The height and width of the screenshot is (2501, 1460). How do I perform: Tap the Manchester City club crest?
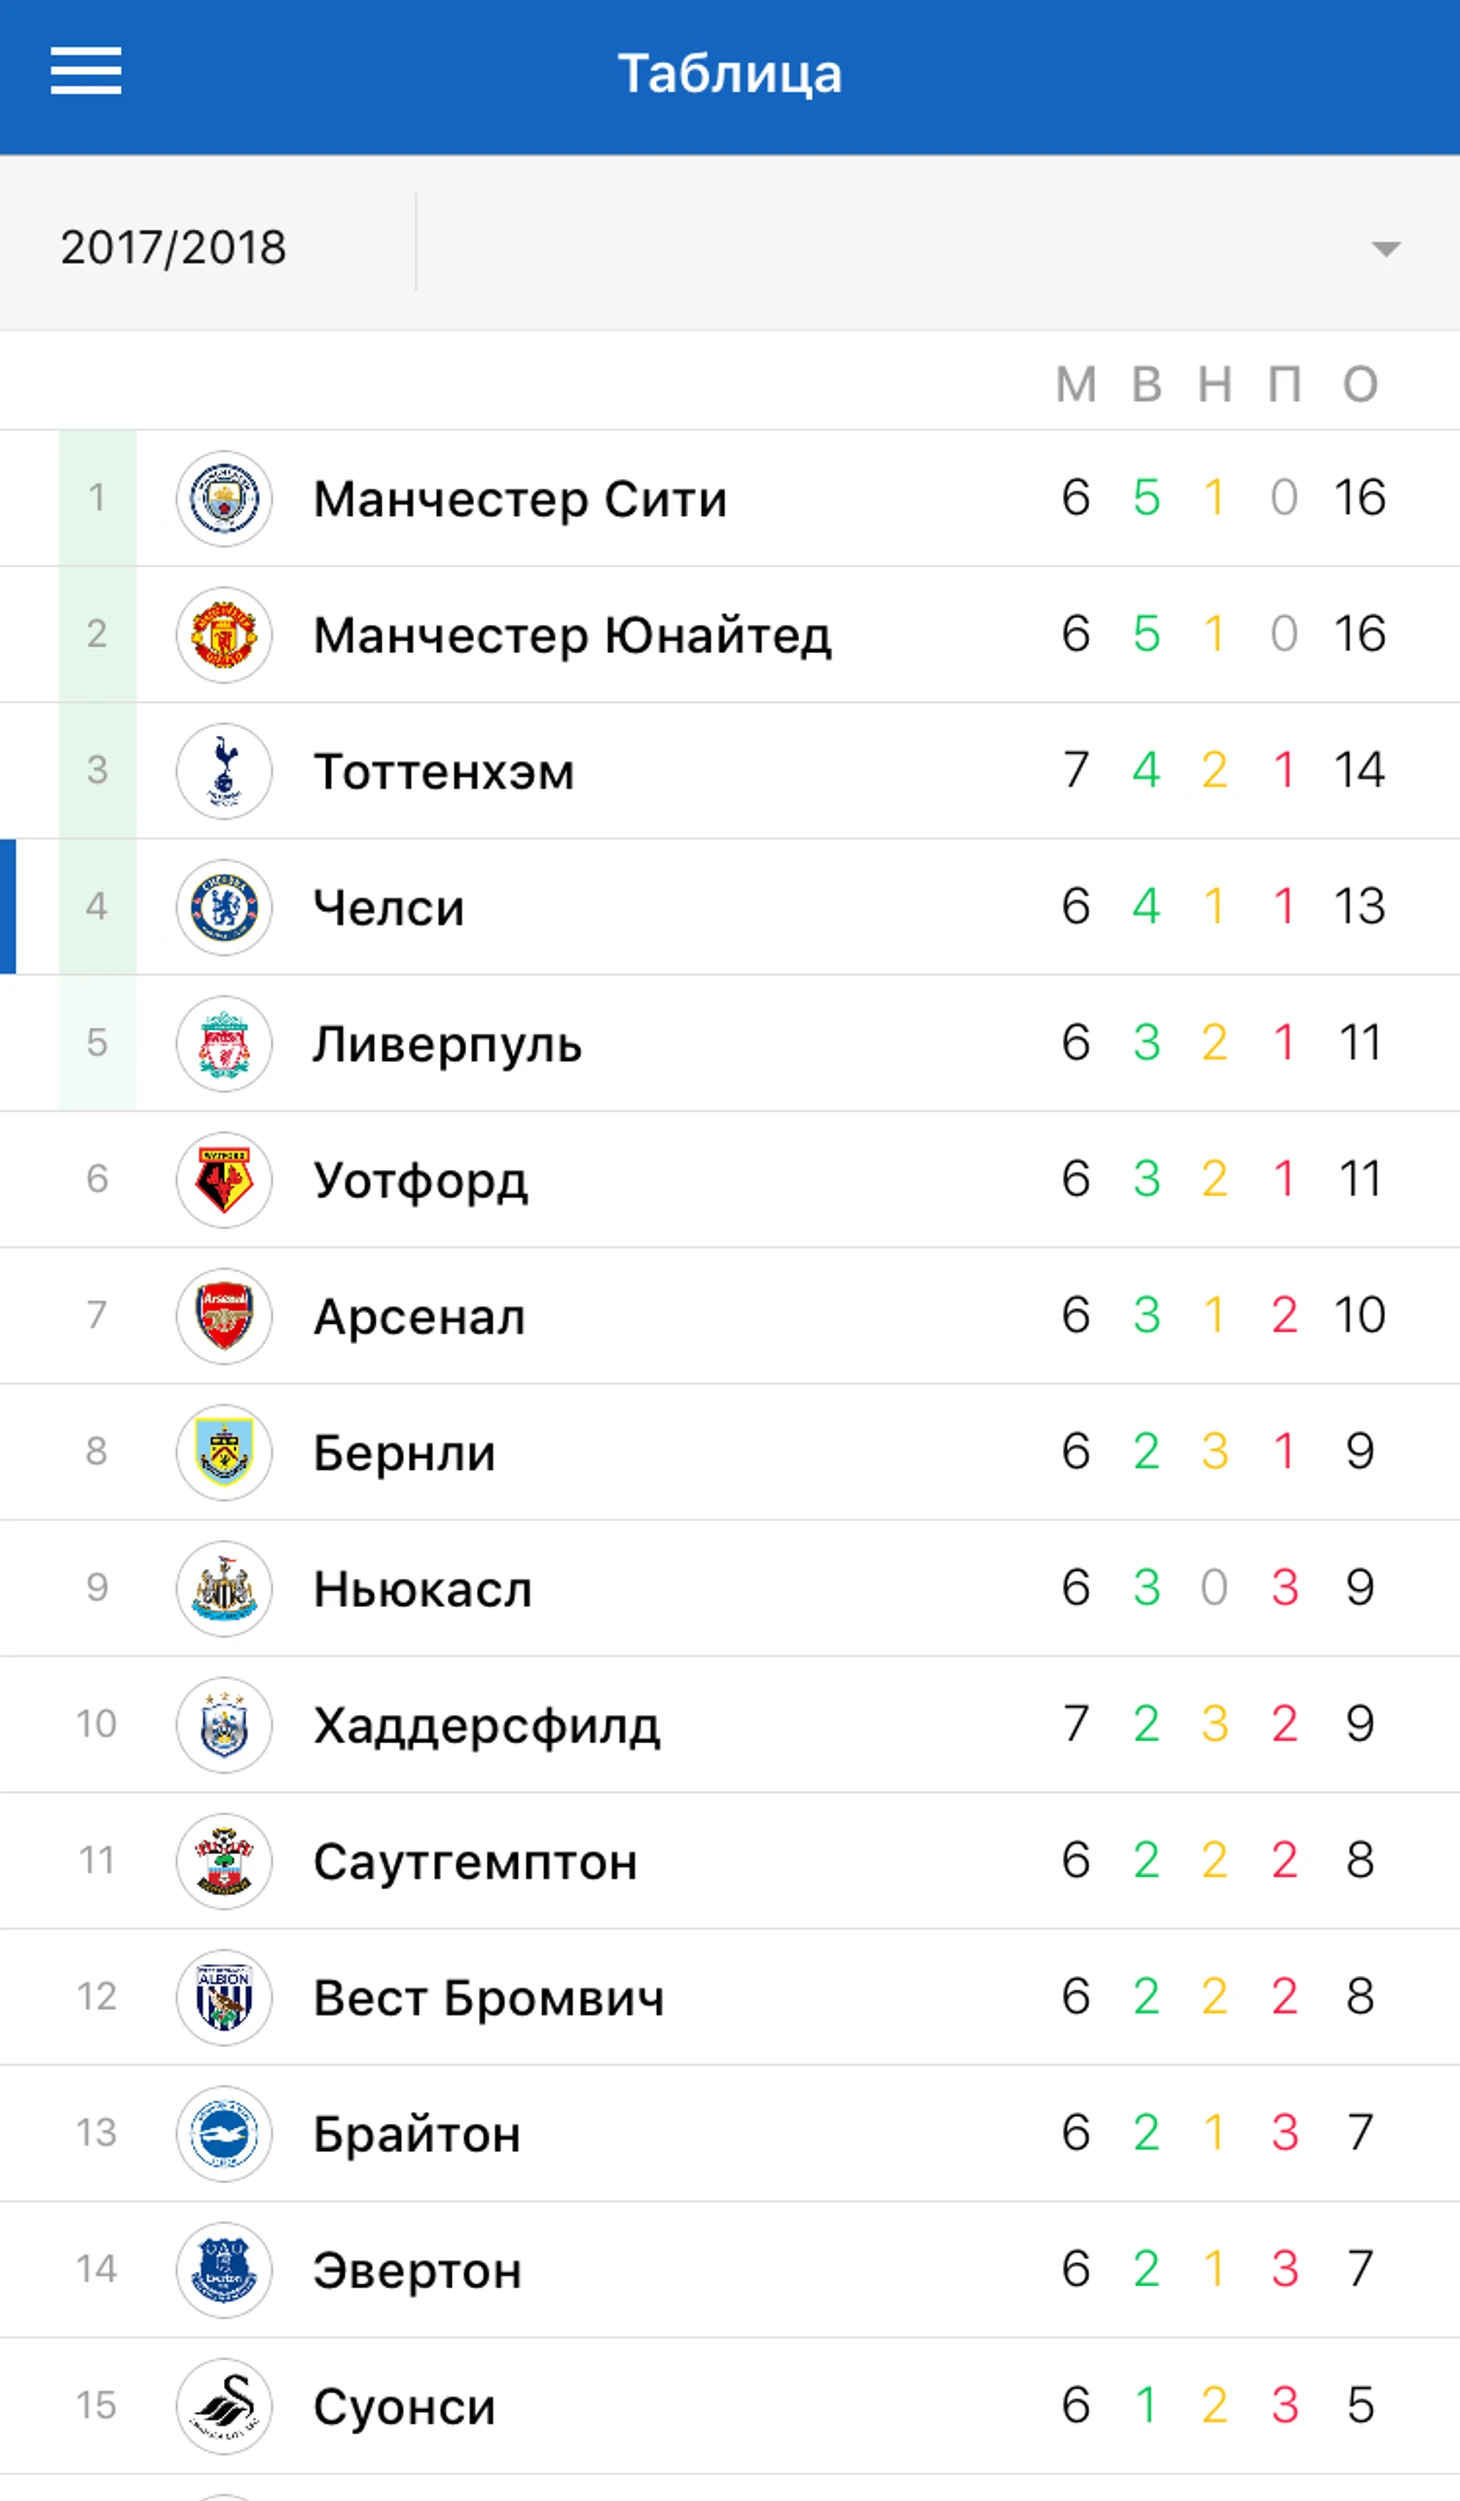[224, 498]
